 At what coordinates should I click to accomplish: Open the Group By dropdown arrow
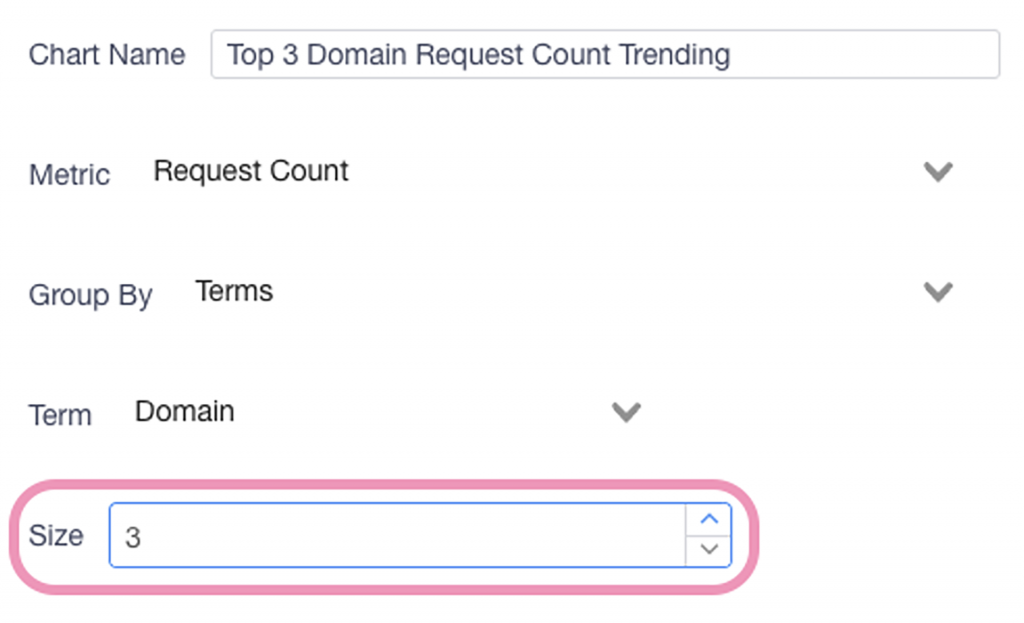click(937, 292)
